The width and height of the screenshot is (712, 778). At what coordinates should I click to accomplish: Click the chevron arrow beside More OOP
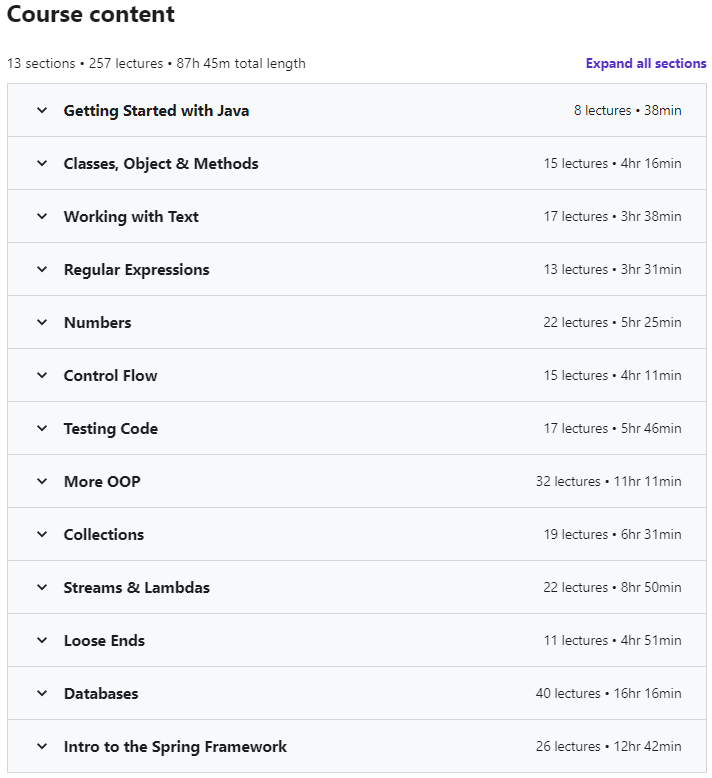(42, 482)
